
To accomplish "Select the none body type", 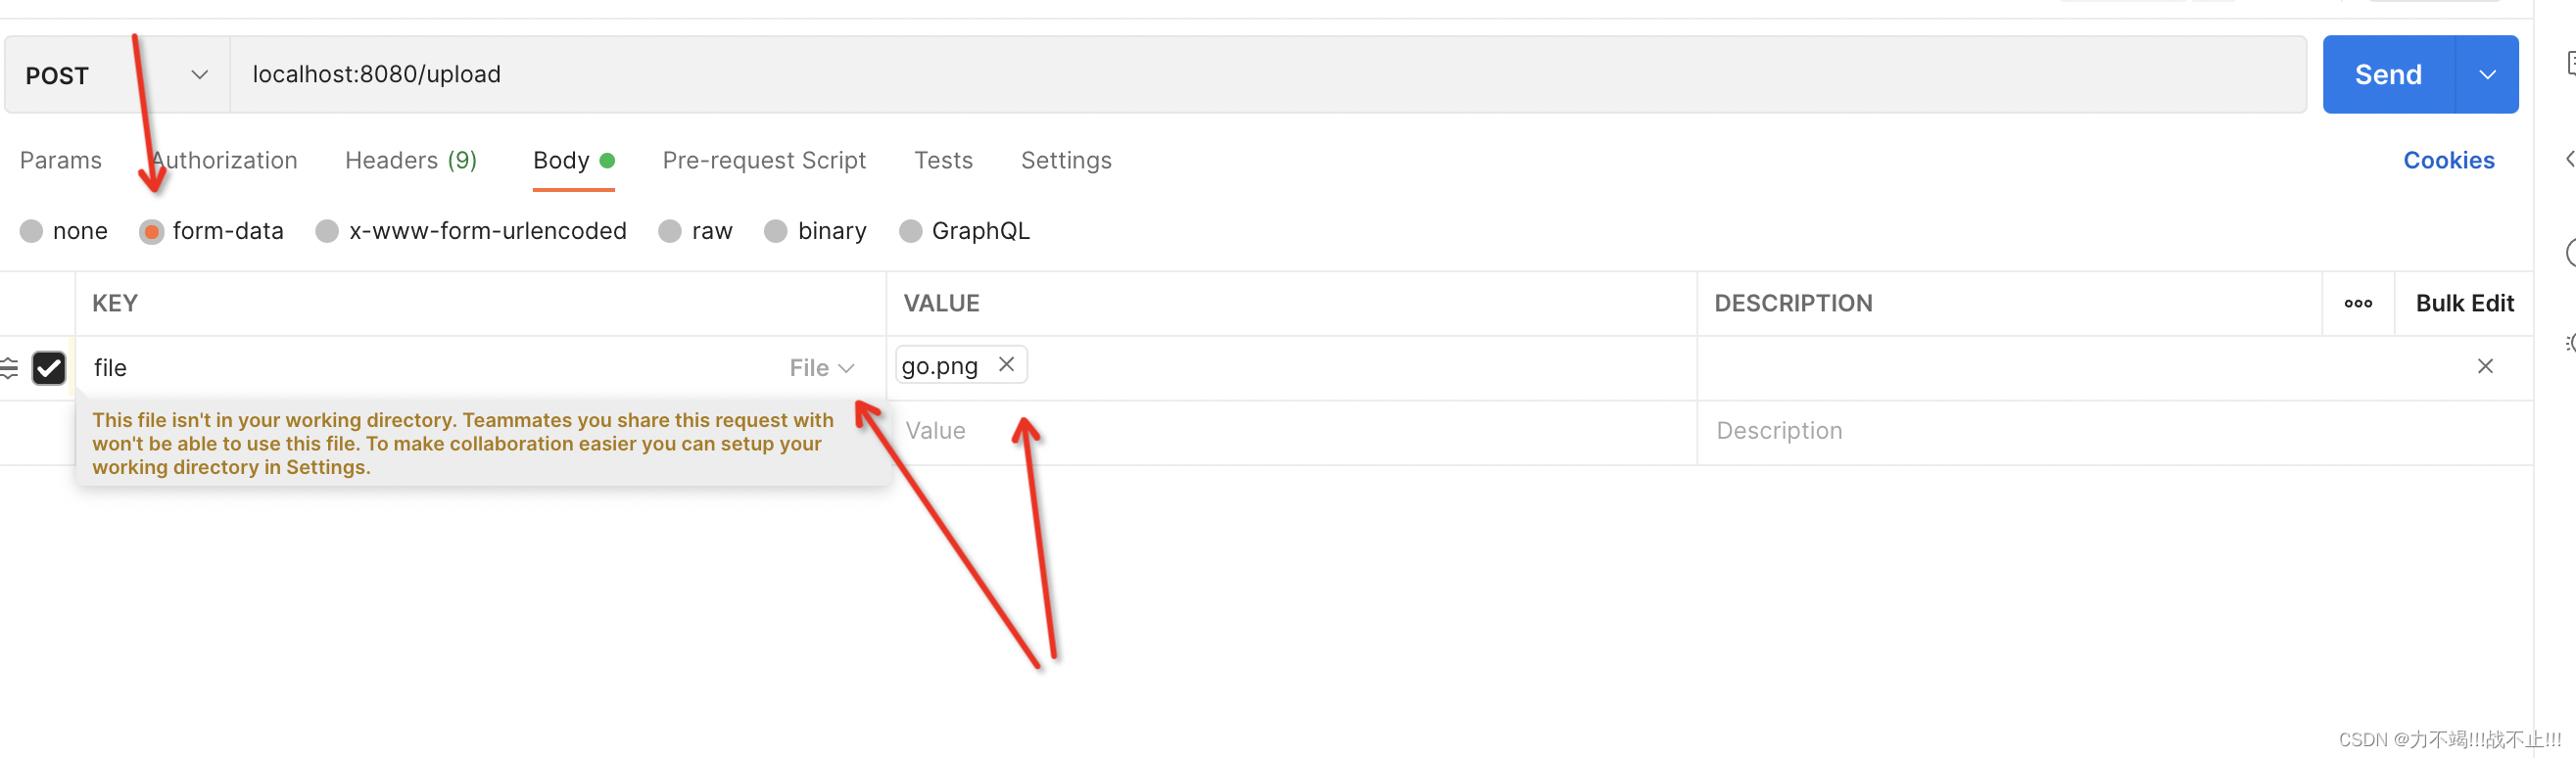I will click(32, 232).
